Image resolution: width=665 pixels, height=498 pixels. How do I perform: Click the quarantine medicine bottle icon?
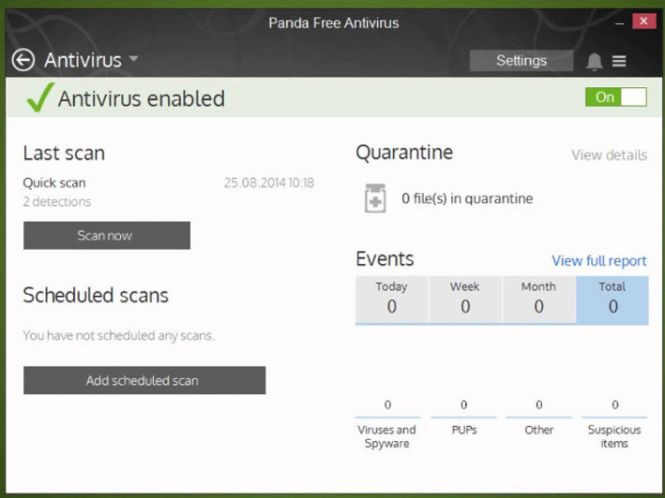coord(375,198)
